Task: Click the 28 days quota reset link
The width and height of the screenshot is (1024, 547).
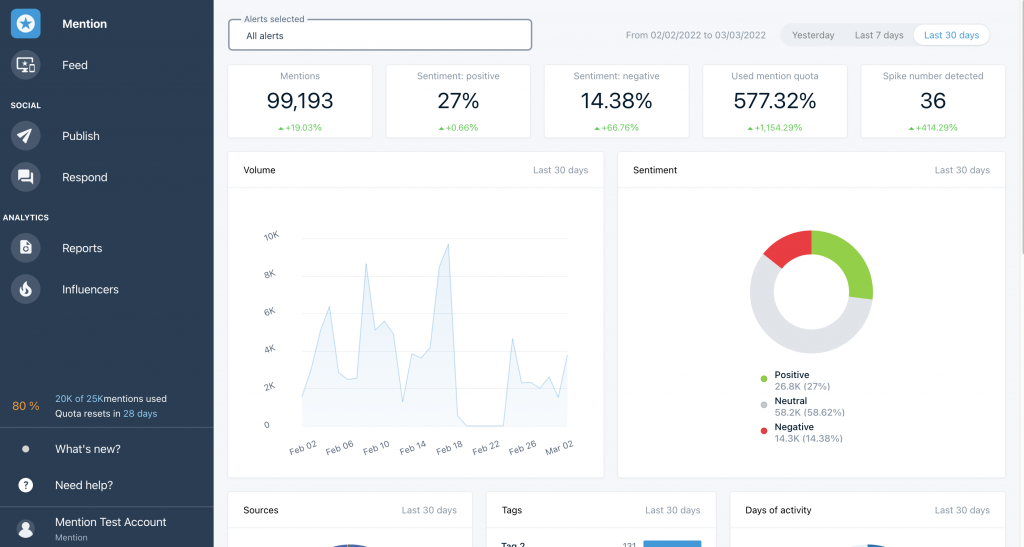Action: click(140, 413)
